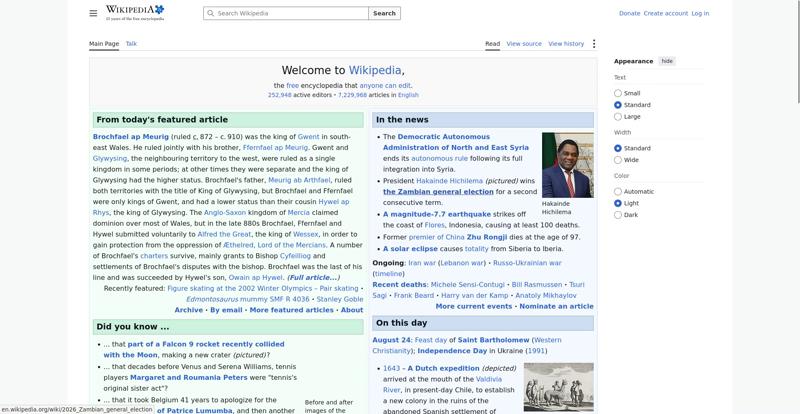Open the Saint Bartholomew link
Screen dimensions: 800x414
pos(493,340)
